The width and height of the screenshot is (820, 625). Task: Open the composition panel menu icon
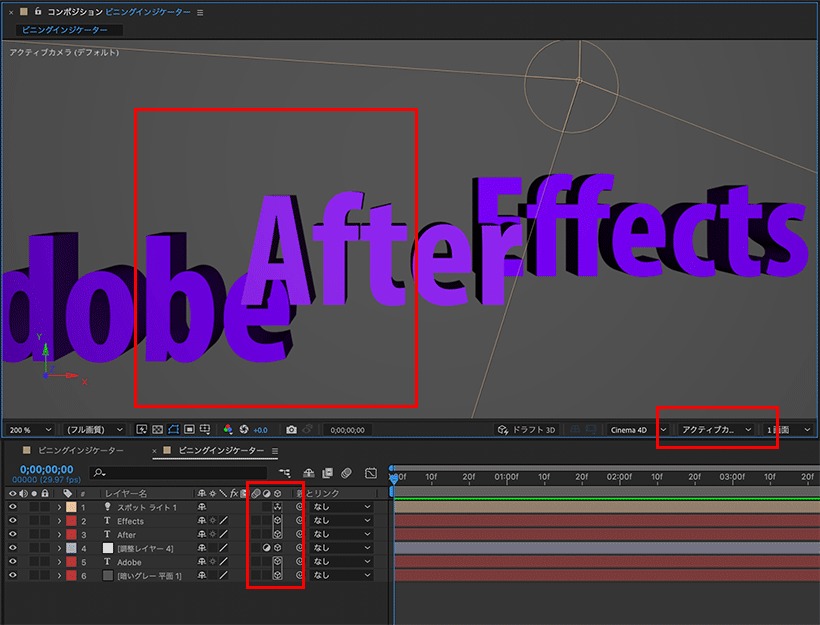pos(200,13)
